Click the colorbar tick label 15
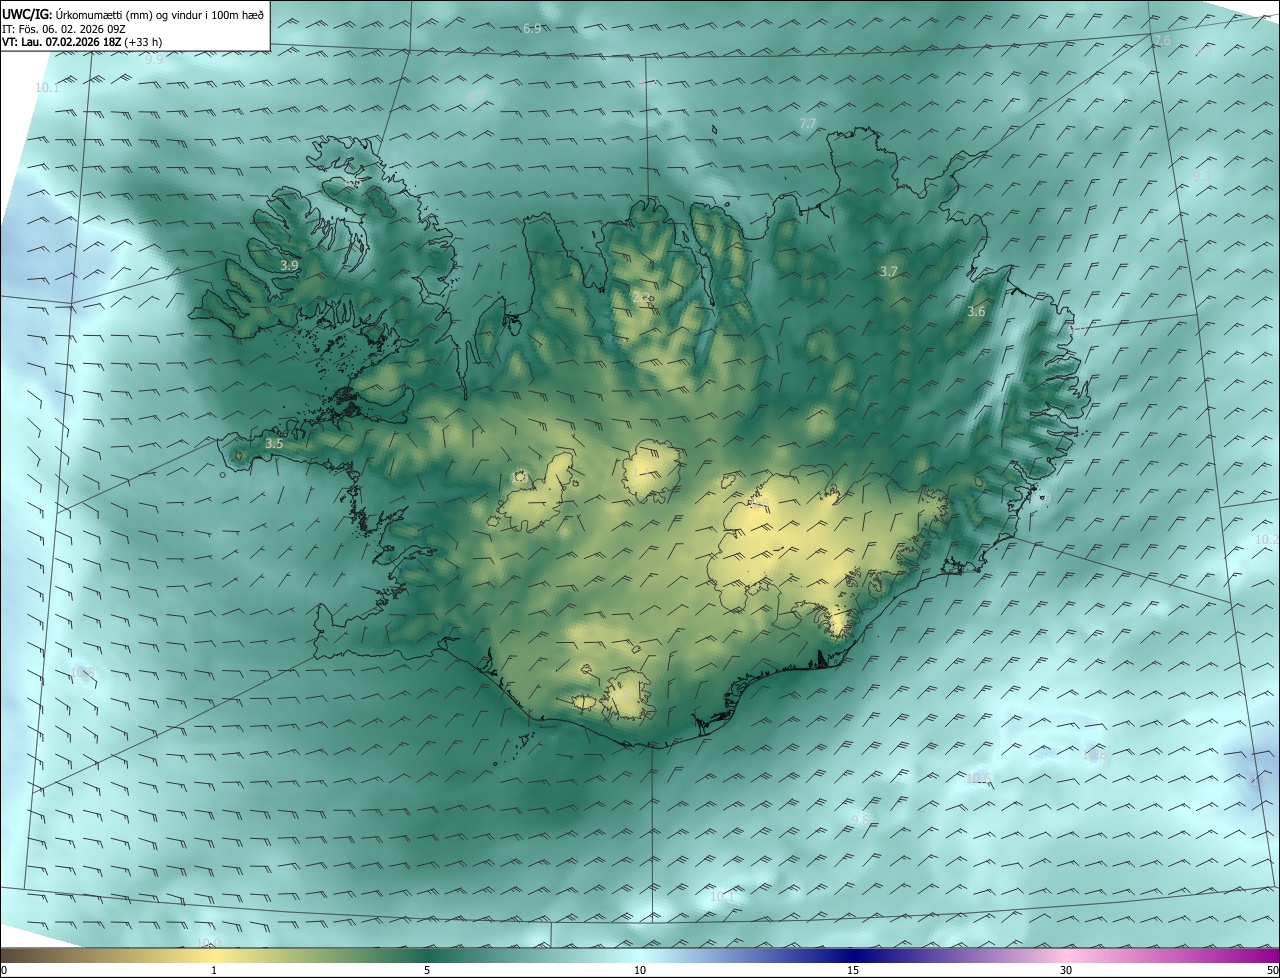This screenshot has height=978, width=1280. pos(853,971)
